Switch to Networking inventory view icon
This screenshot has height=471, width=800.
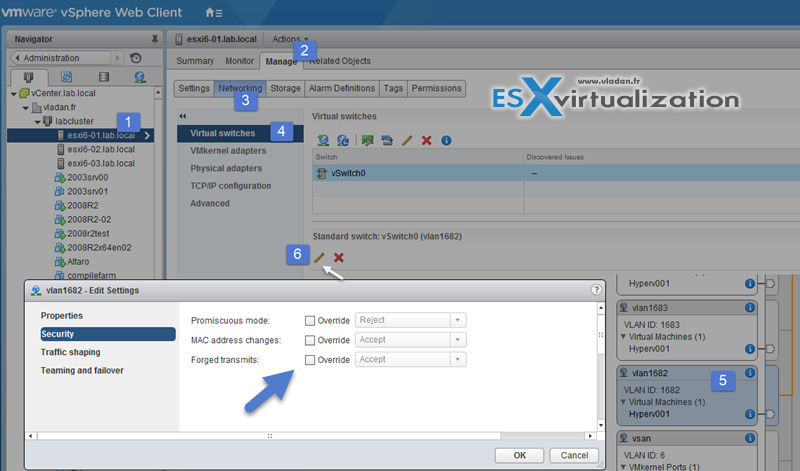pyautogui.click(x=140, y=77)
